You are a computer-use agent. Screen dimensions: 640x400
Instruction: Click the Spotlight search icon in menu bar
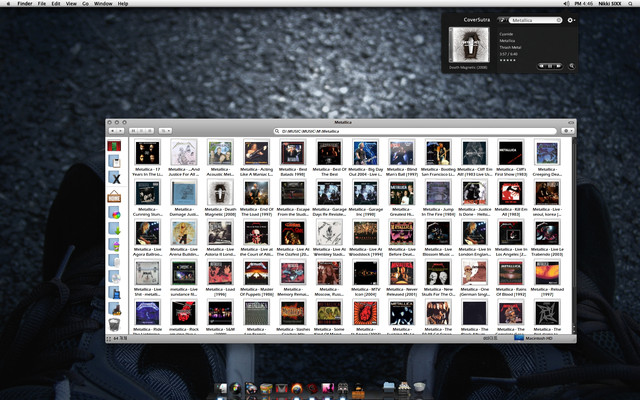click(631, 4)
